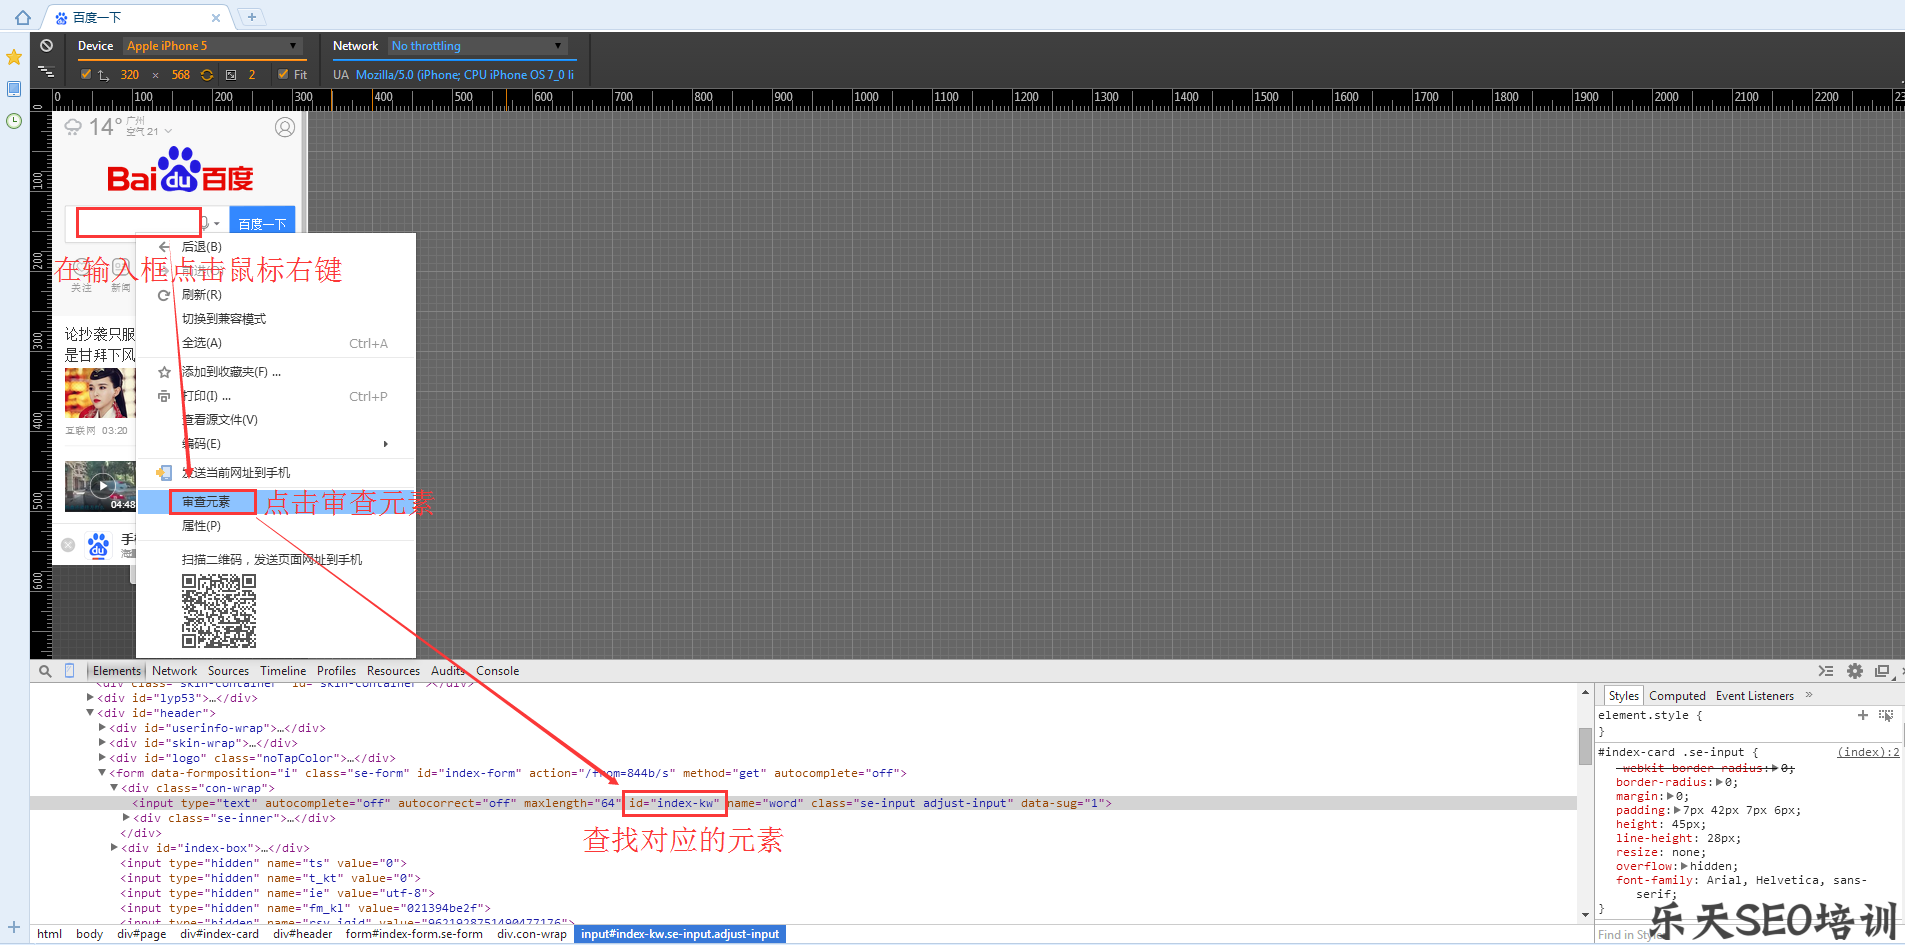Select 审查元素 in the context menu

tap(206, 502)
